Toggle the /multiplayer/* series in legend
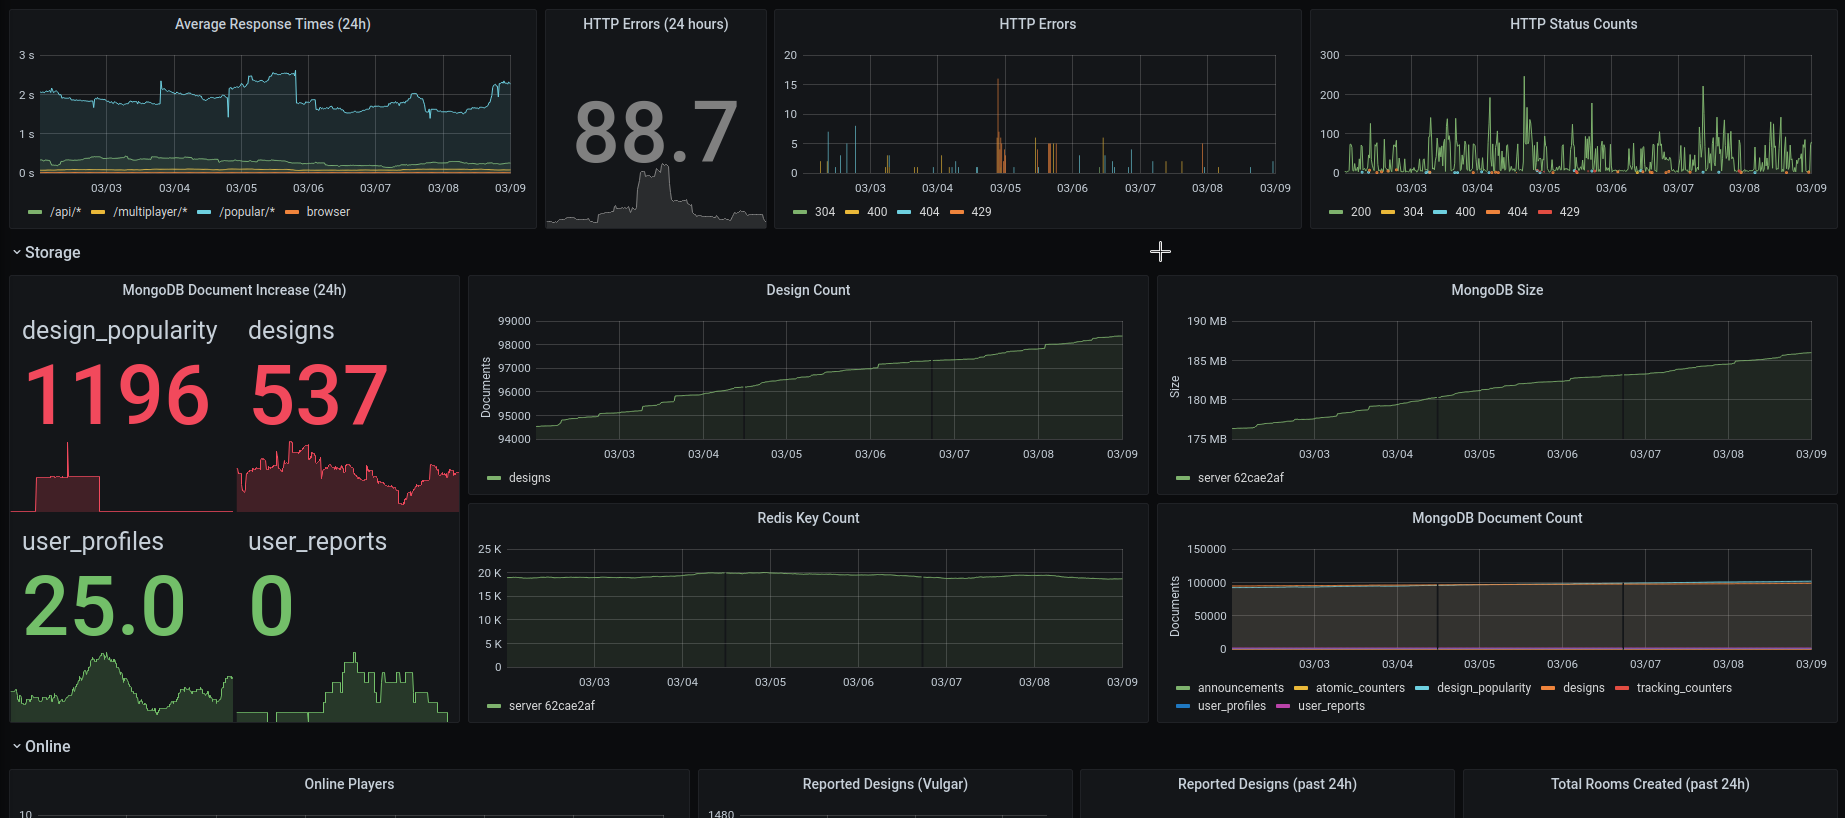The image size is (1845, 818). tap(150, 212)
